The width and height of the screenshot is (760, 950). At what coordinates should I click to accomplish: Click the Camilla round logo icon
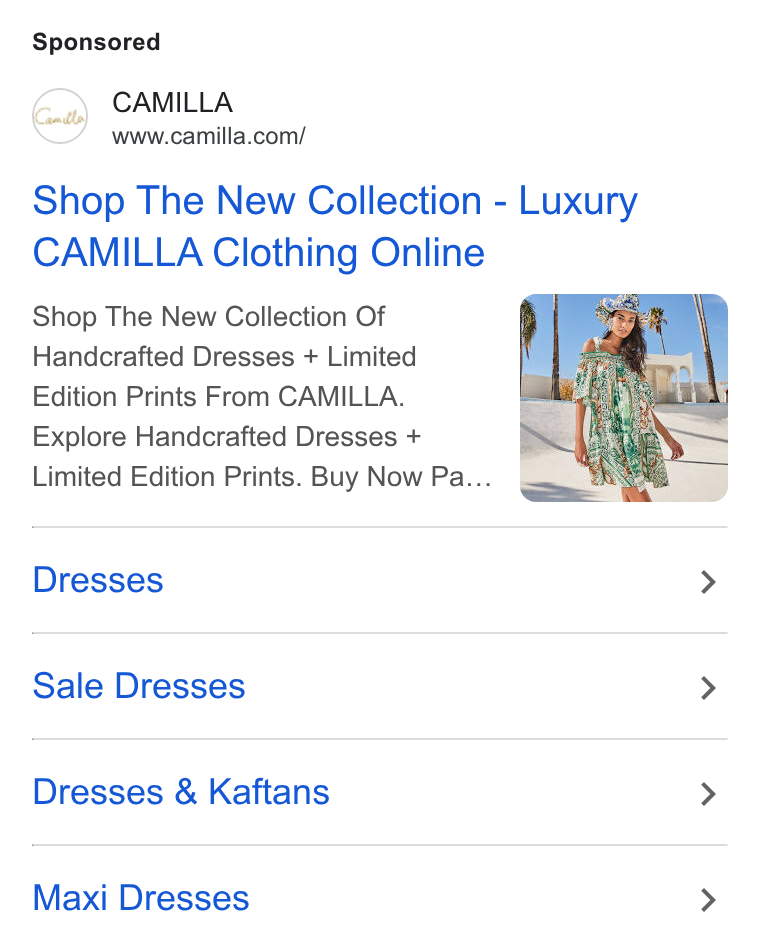(59, 116)
